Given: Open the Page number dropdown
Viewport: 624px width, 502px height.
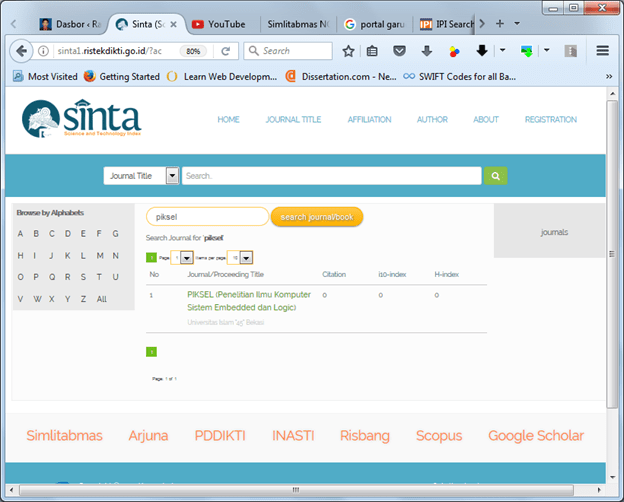Looking at the screenshot, I should pyautogui.click(x=187, y=258).
